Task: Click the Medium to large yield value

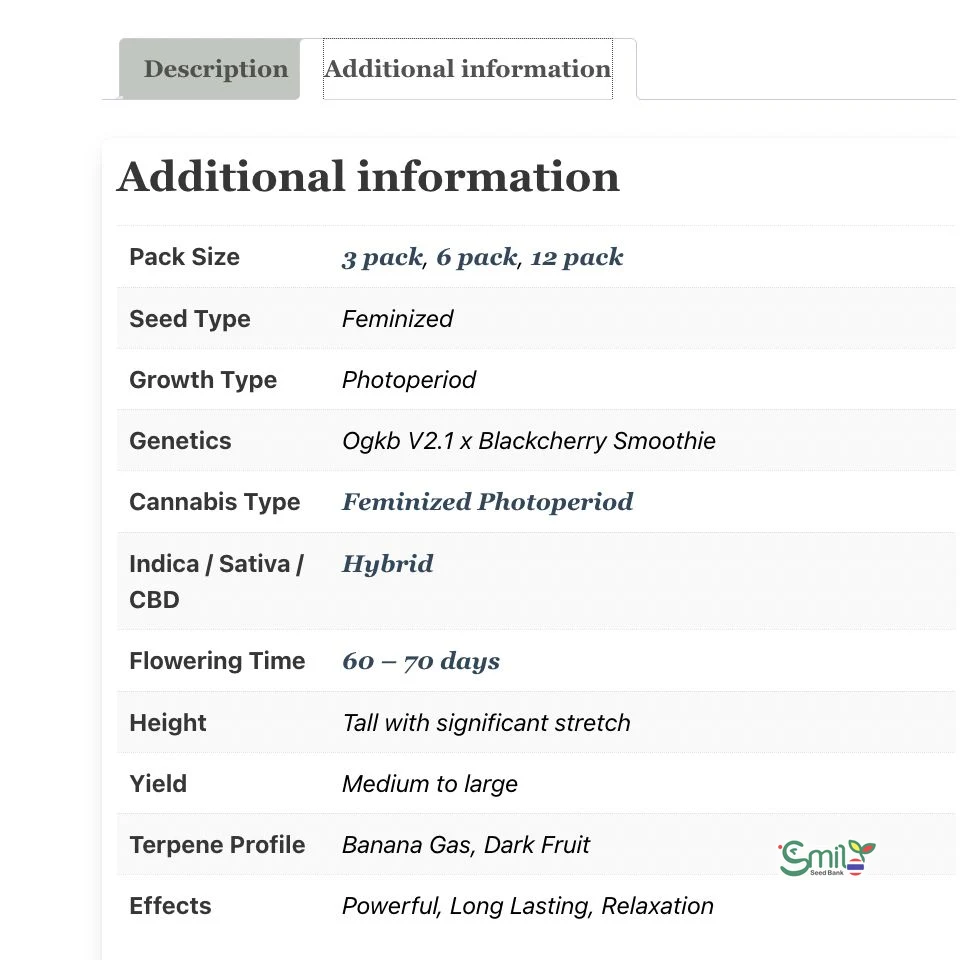Action: 429,784
